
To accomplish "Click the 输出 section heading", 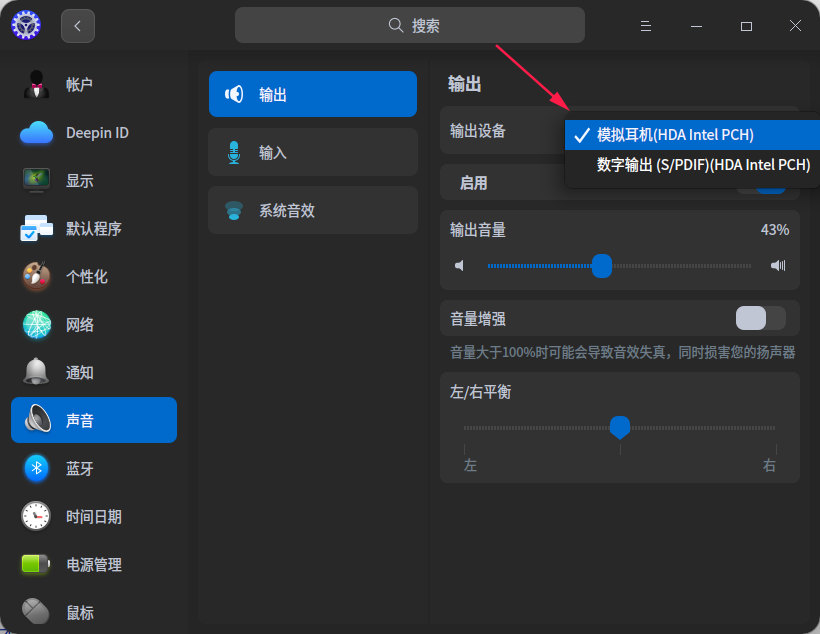I will coord(464,84).
